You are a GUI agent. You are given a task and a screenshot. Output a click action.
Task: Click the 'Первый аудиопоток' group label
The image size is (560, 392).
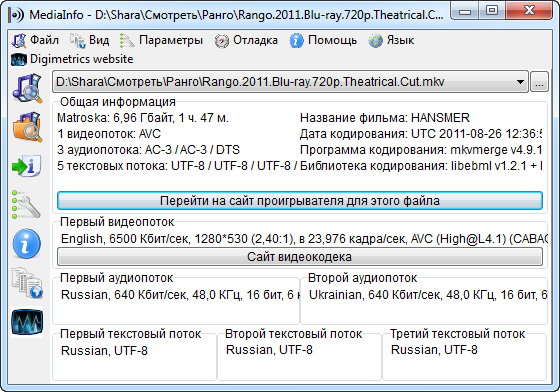116,278
